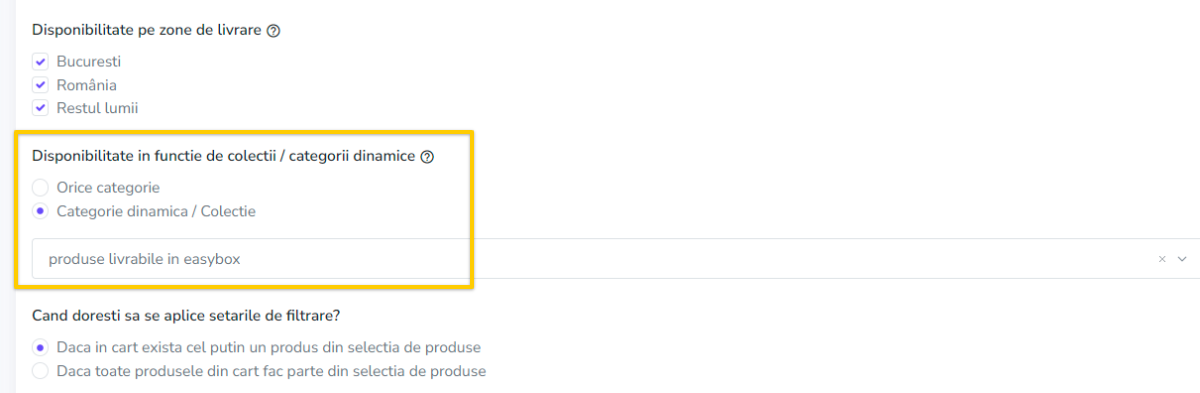The height and width of the screenshot is (393, 1200).
Task: Click the Orice categorie label
Action: click(108, 187)
